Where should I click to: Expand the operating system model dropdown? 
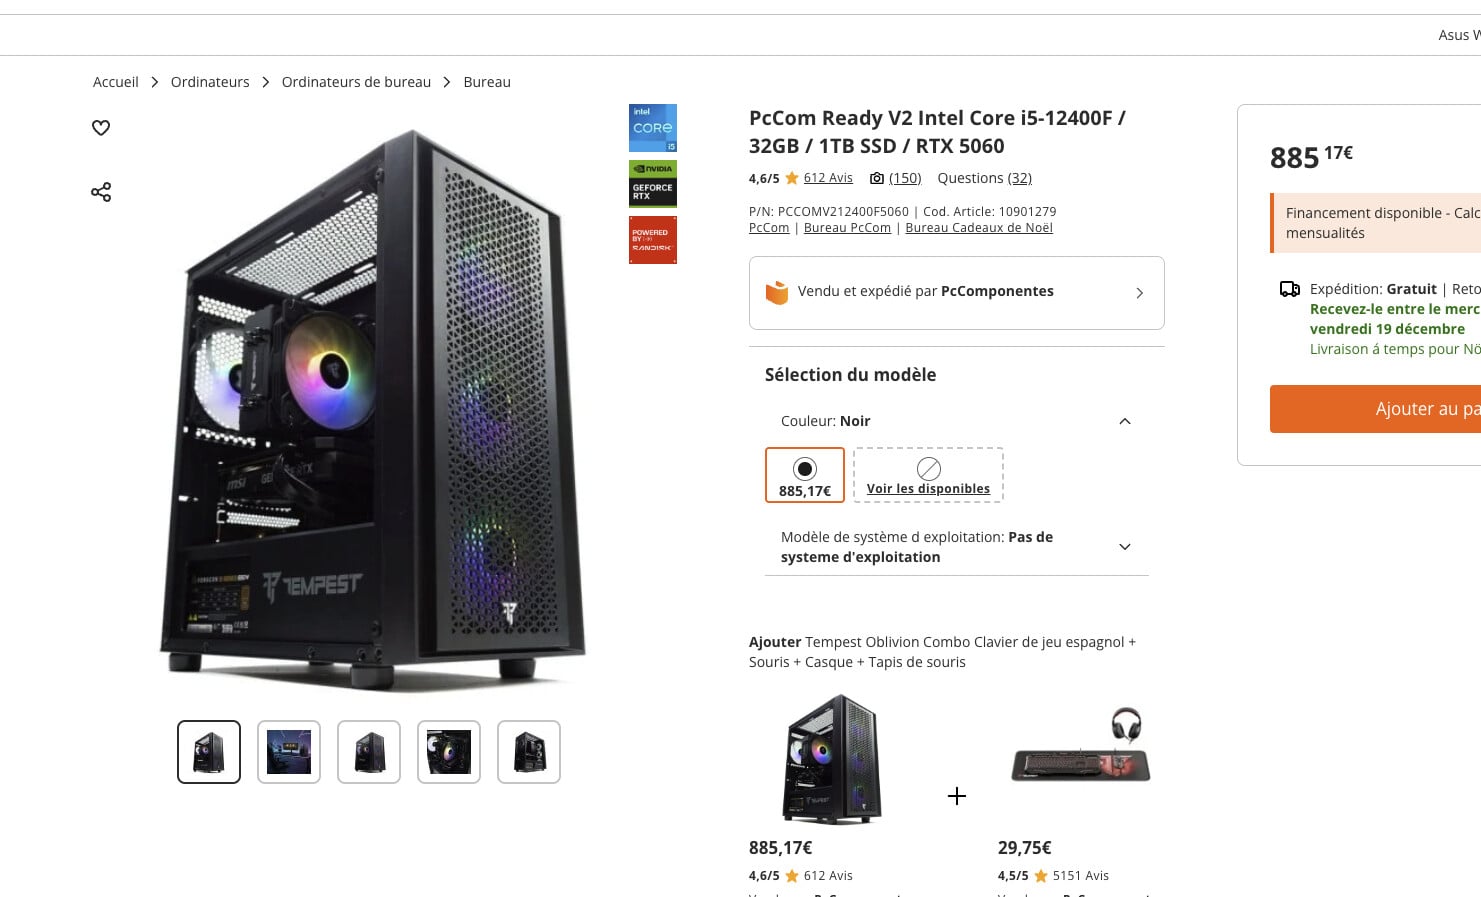click(1125, 547)
